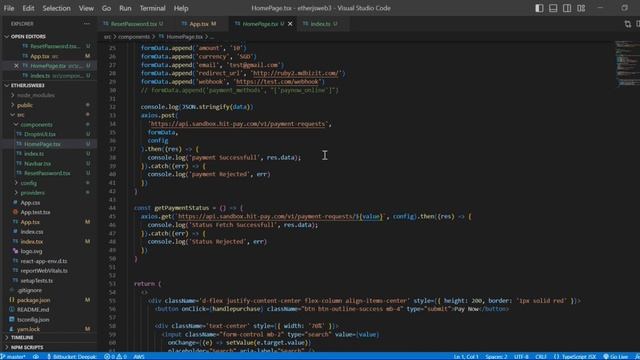This screenshot has width=640, height=360.
Task: Close HomePage.tsx in Open Editors list
Action: coord(16,66)
